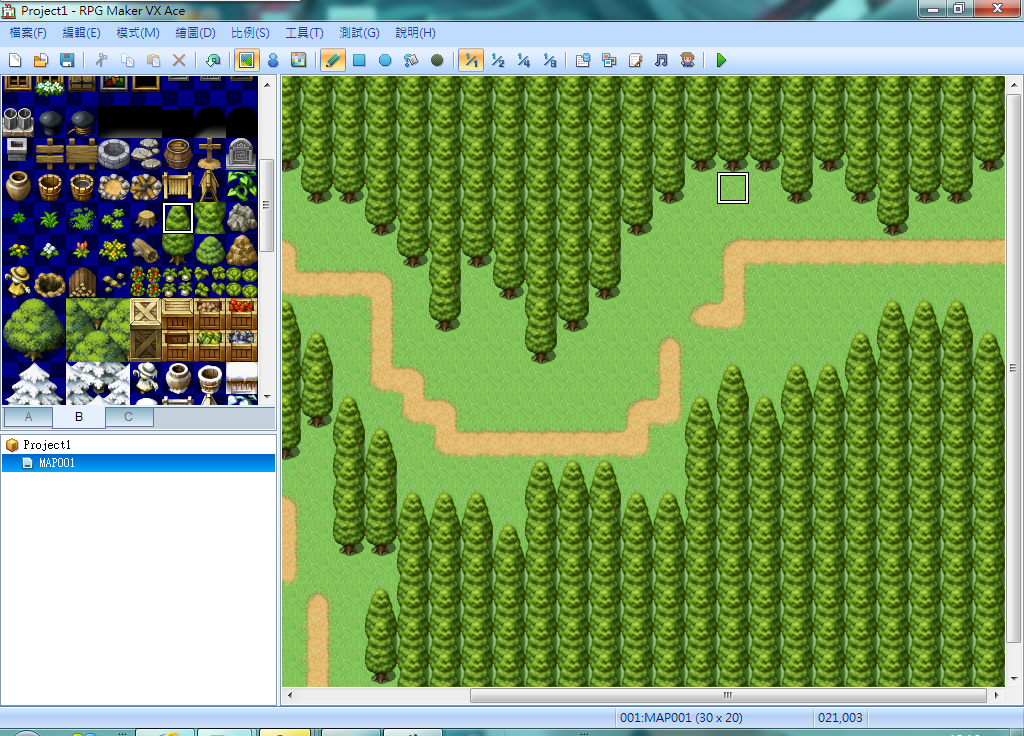This screenshot has height=736, width=1024.
Task: Select MAP001 in the map tree
Action: click(x=57, y=463)
